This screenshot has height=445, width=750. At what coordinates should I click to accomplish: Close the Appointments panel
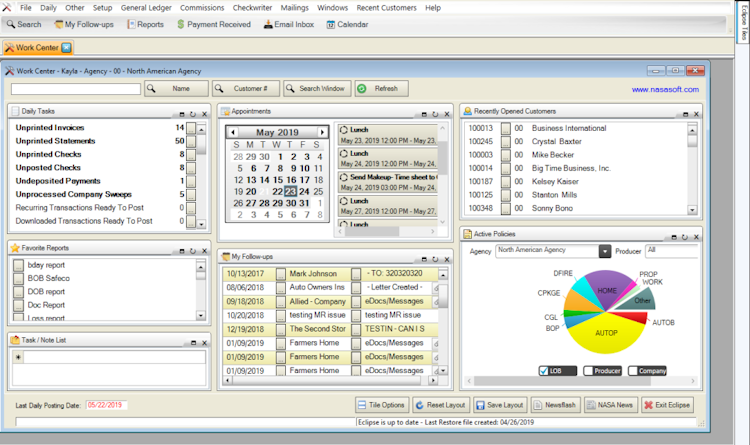447,114
